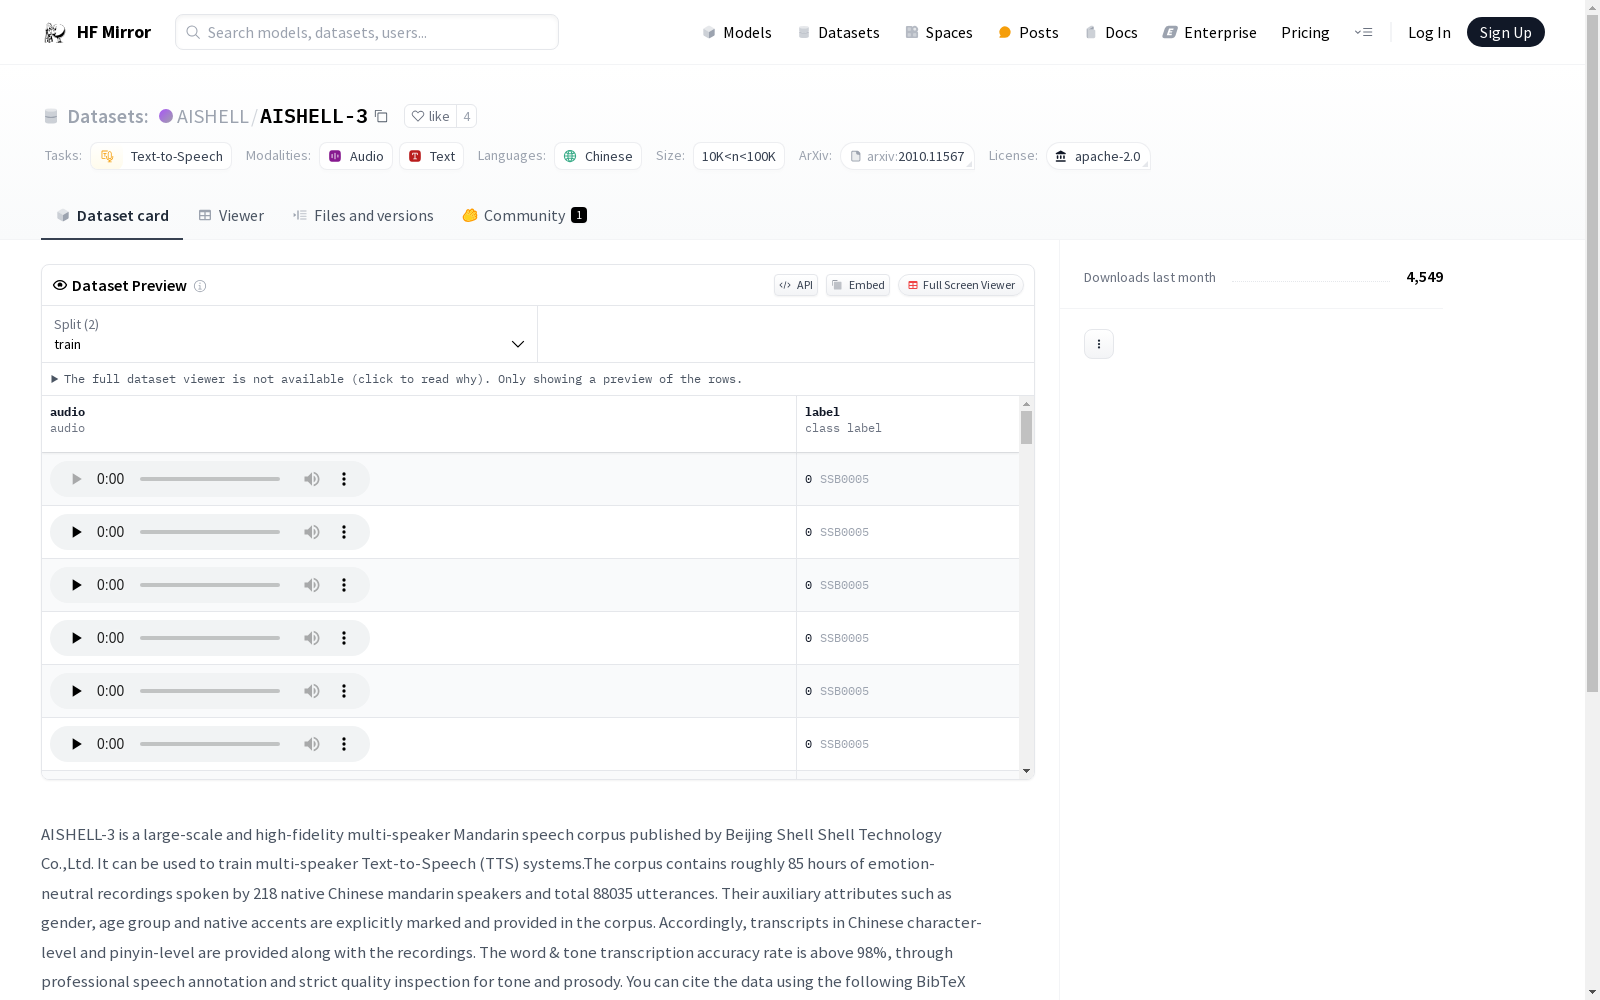
Task: Click the apache-2.0 license tag
Action: 1098,156
